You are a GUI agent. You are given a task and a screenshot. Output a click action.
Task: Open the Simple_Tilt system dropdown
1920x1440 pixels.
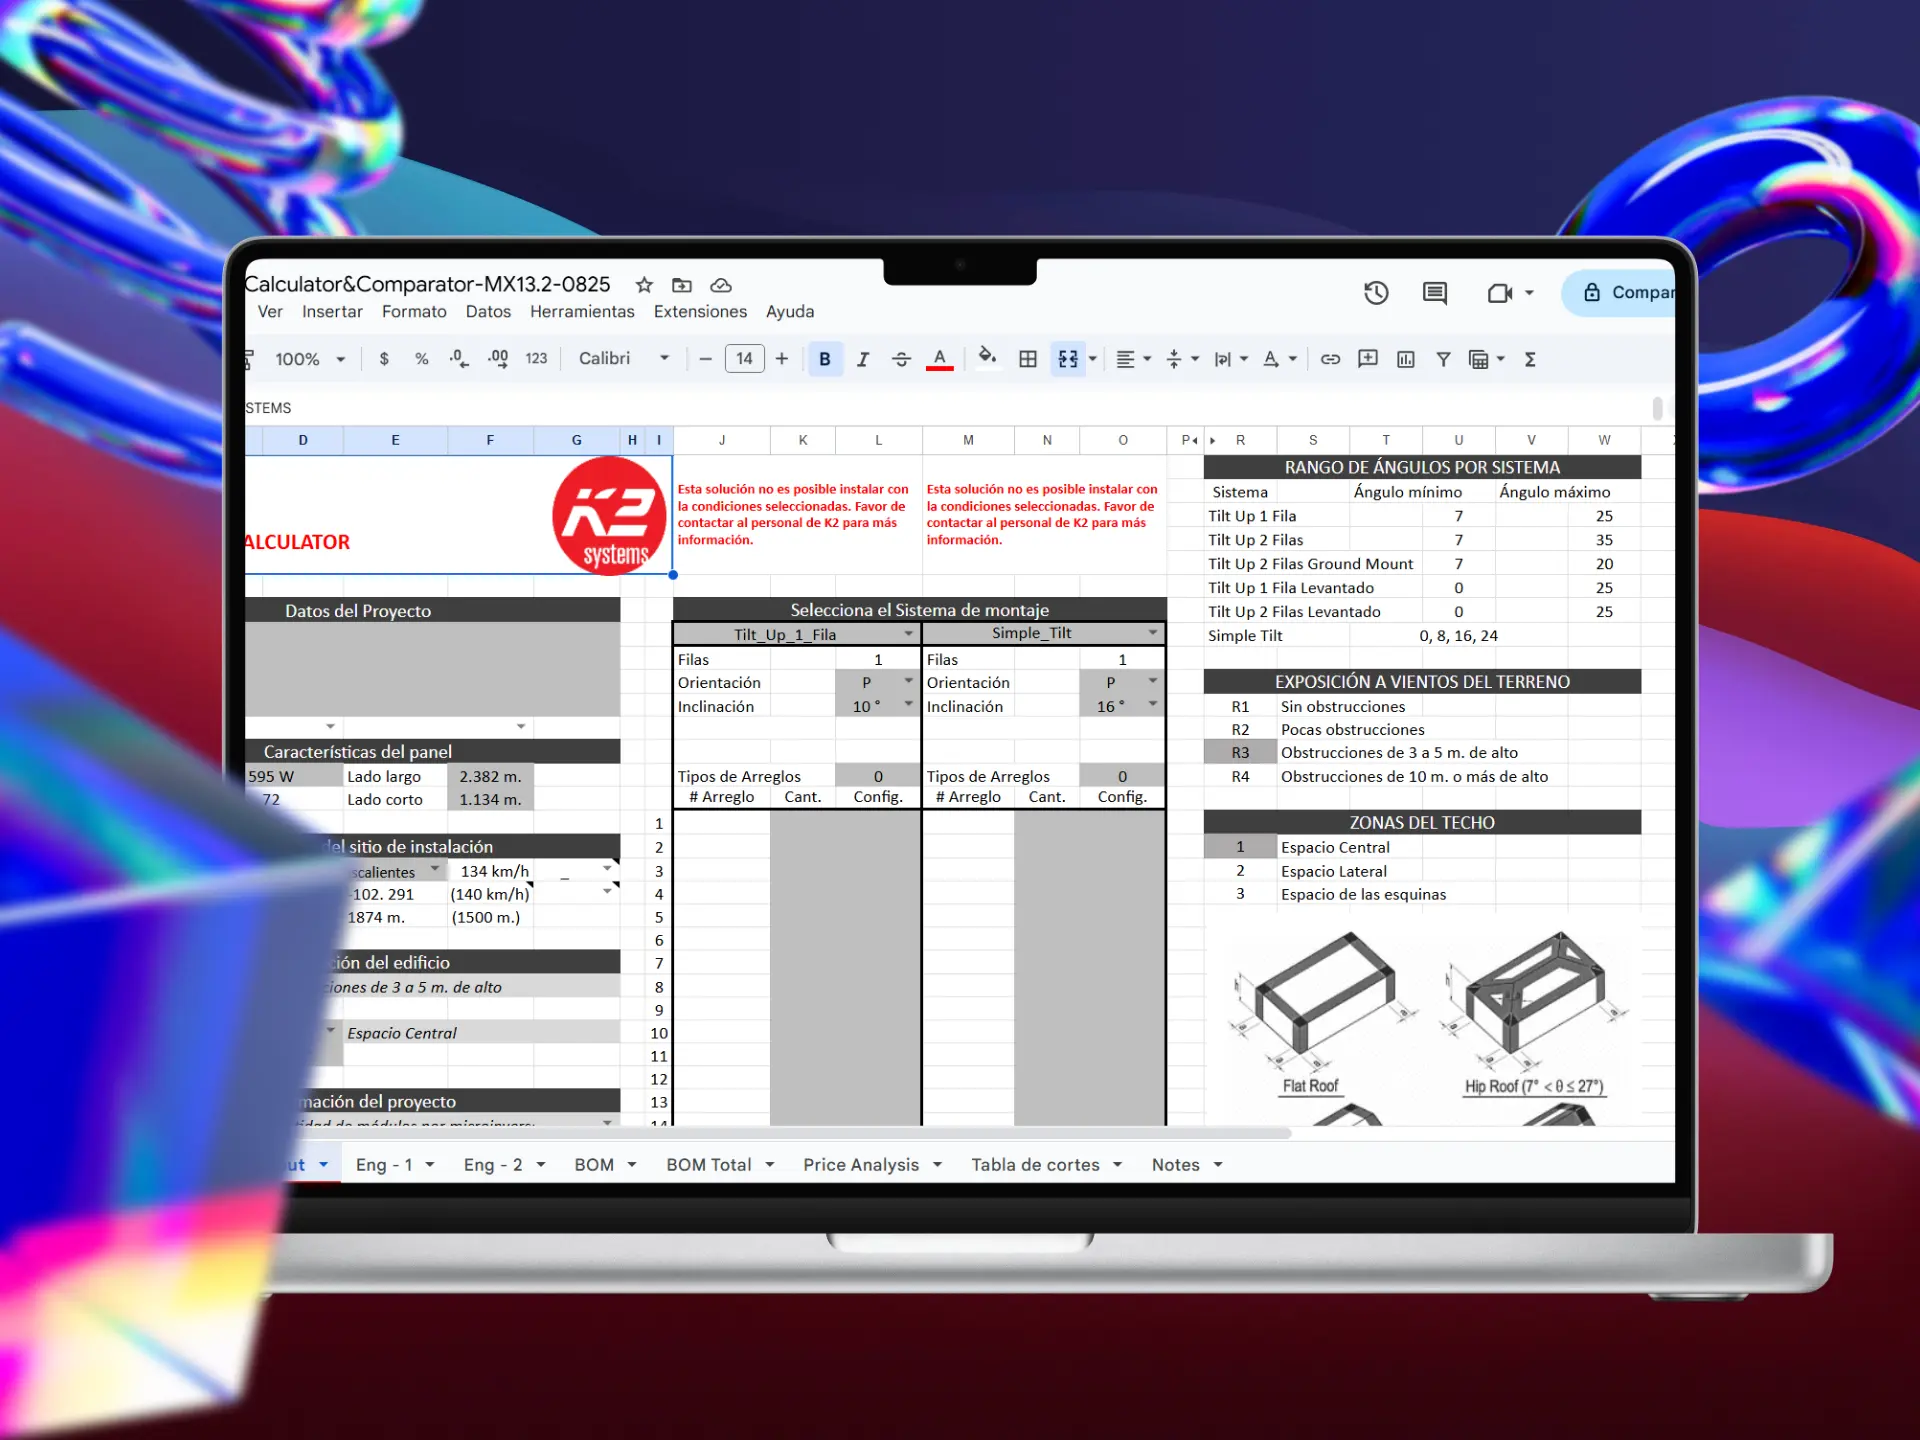click(x=1152, y=632)
